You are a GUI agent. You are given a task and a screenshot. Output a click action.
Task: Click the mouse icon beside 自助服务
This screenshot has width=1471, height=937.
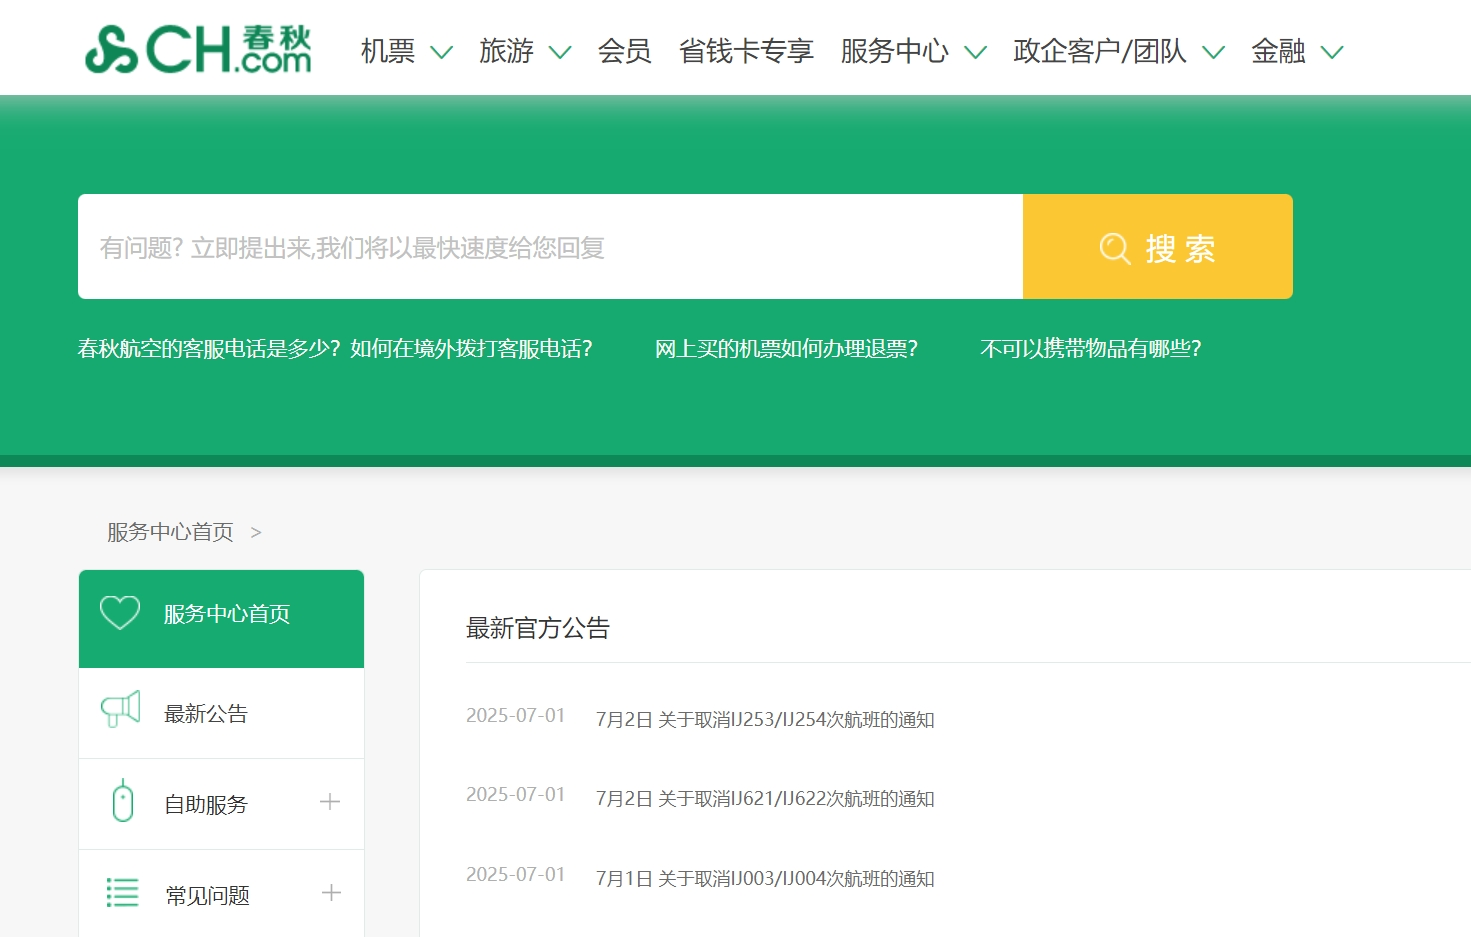tap(123, 800)
